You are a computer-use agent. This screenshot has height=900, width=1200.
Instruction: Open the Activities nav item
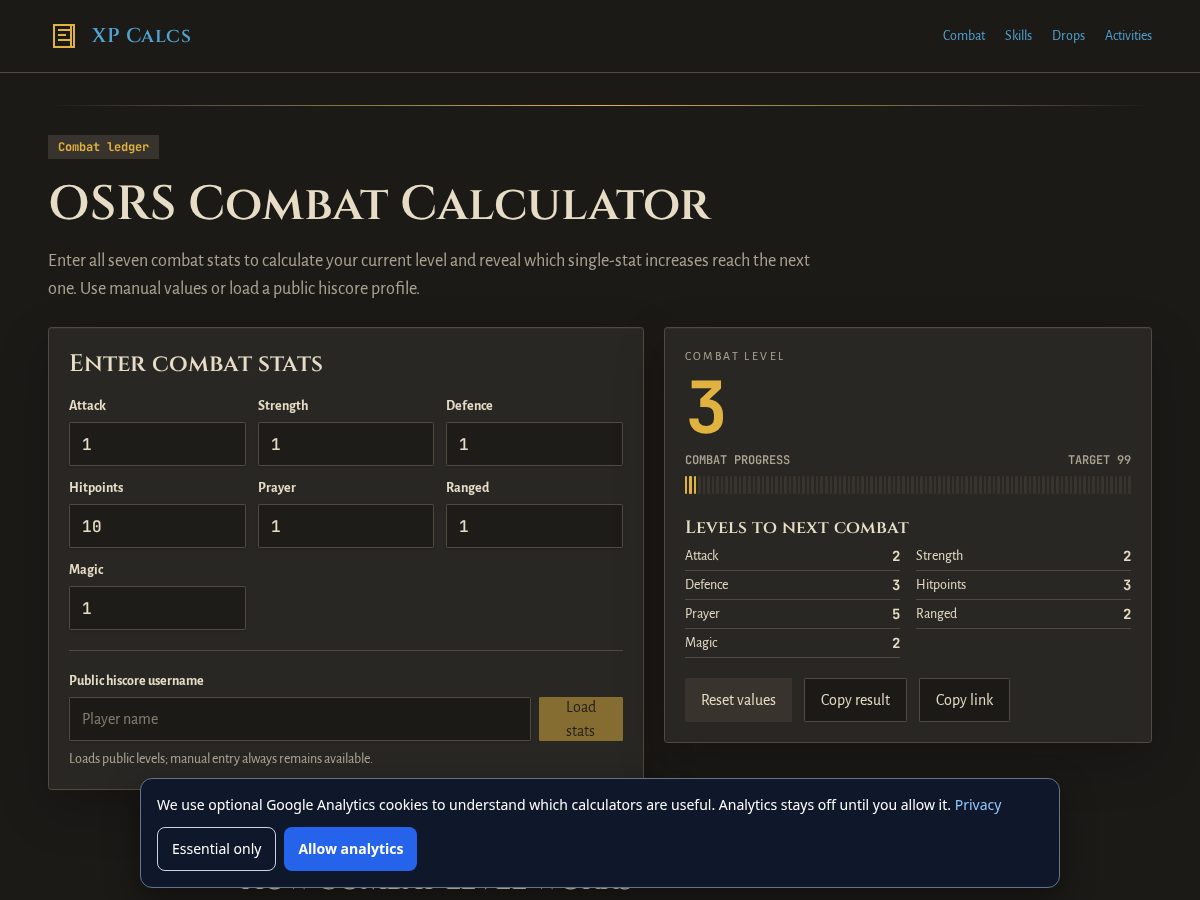point(1128,35)
